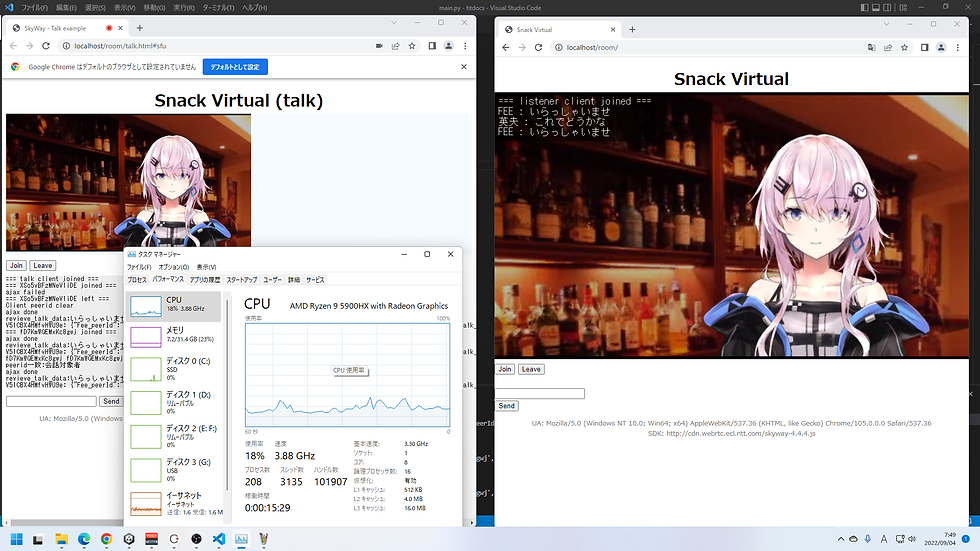
Task: Open new tab beside SkyWay Talk example tab
Action: click(139, 28)
